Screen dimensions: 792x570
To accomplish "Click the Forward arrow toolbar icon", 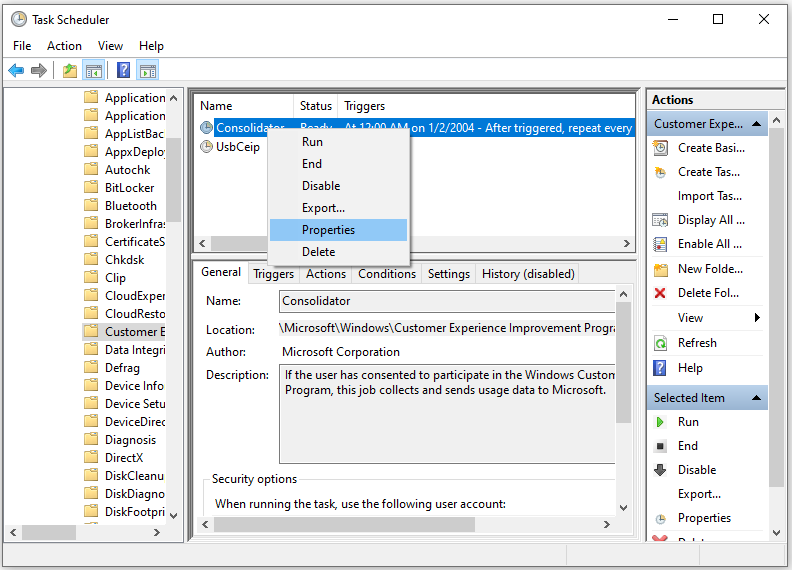I will click(x=39, y=70).
